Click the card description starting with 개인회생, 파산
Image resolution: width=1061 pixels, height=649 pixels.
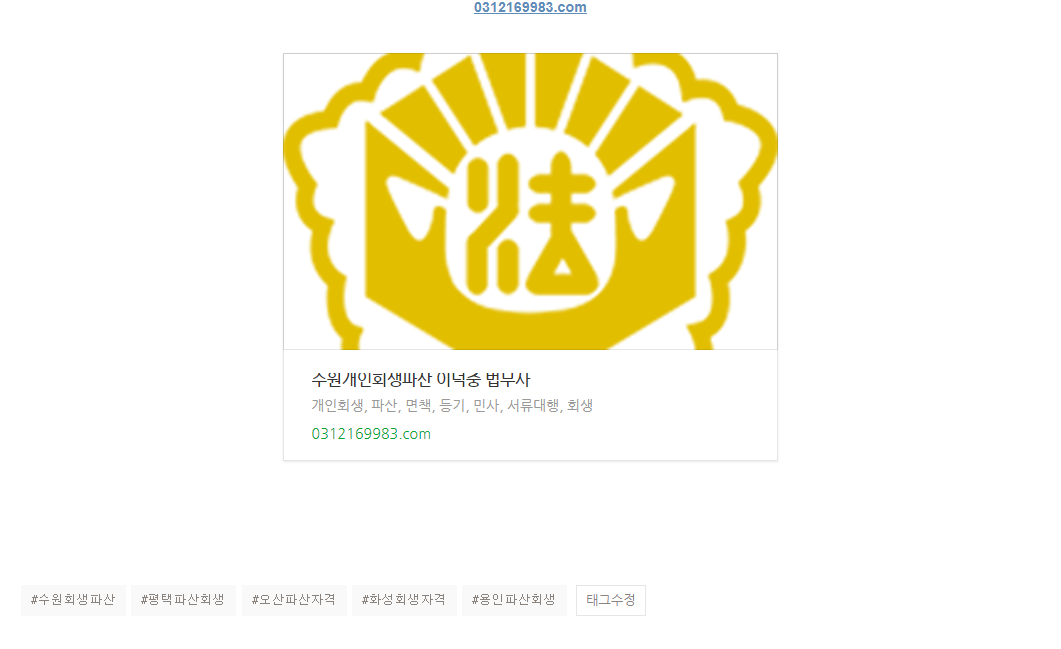452,405
